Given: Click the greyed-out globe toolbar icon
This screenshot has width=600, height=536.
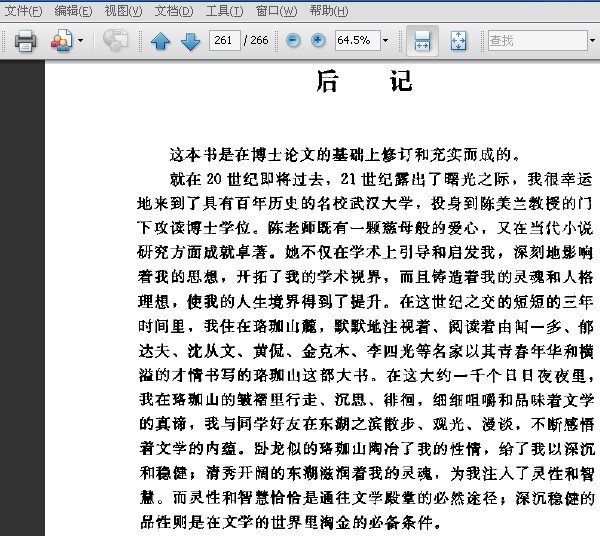Looking at the screenshot, I should point(116,40).
